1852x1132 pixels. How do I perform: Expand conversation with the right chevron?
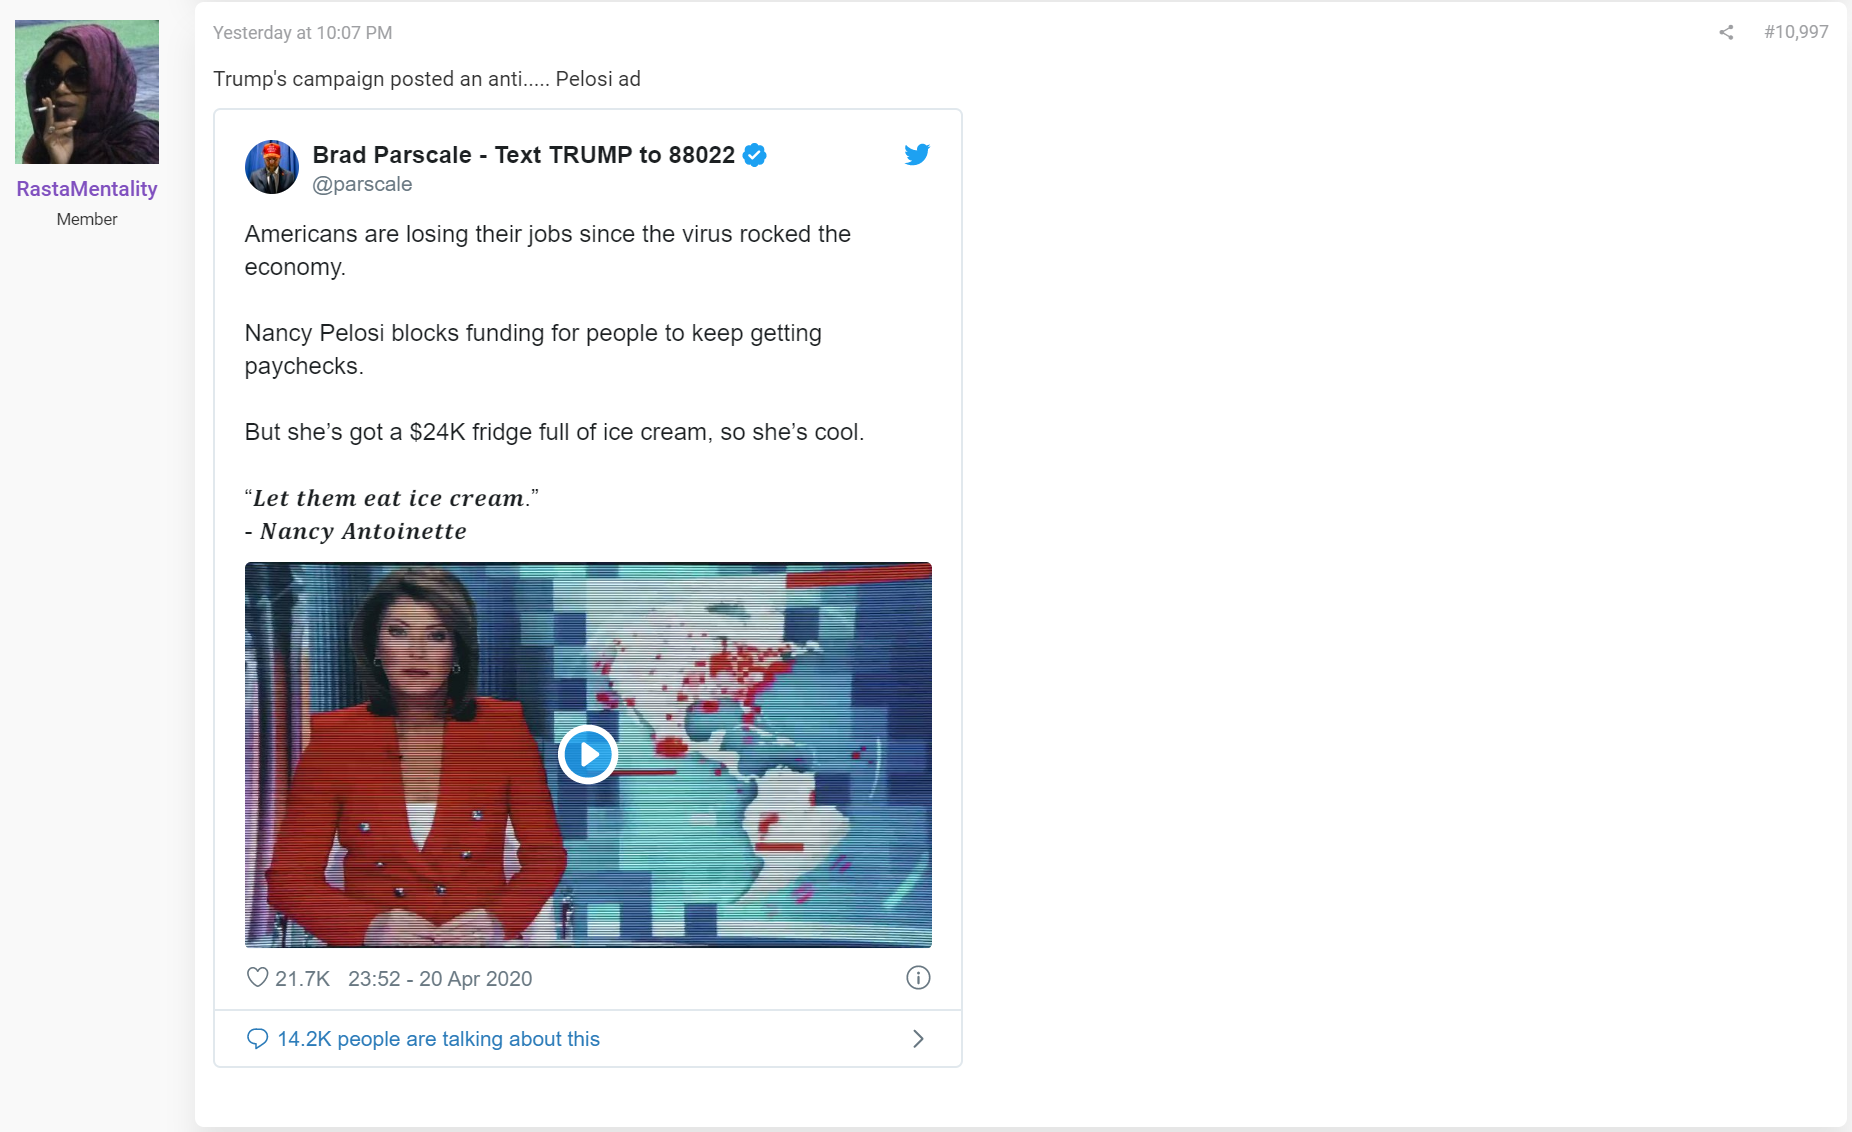(918, 1039)
